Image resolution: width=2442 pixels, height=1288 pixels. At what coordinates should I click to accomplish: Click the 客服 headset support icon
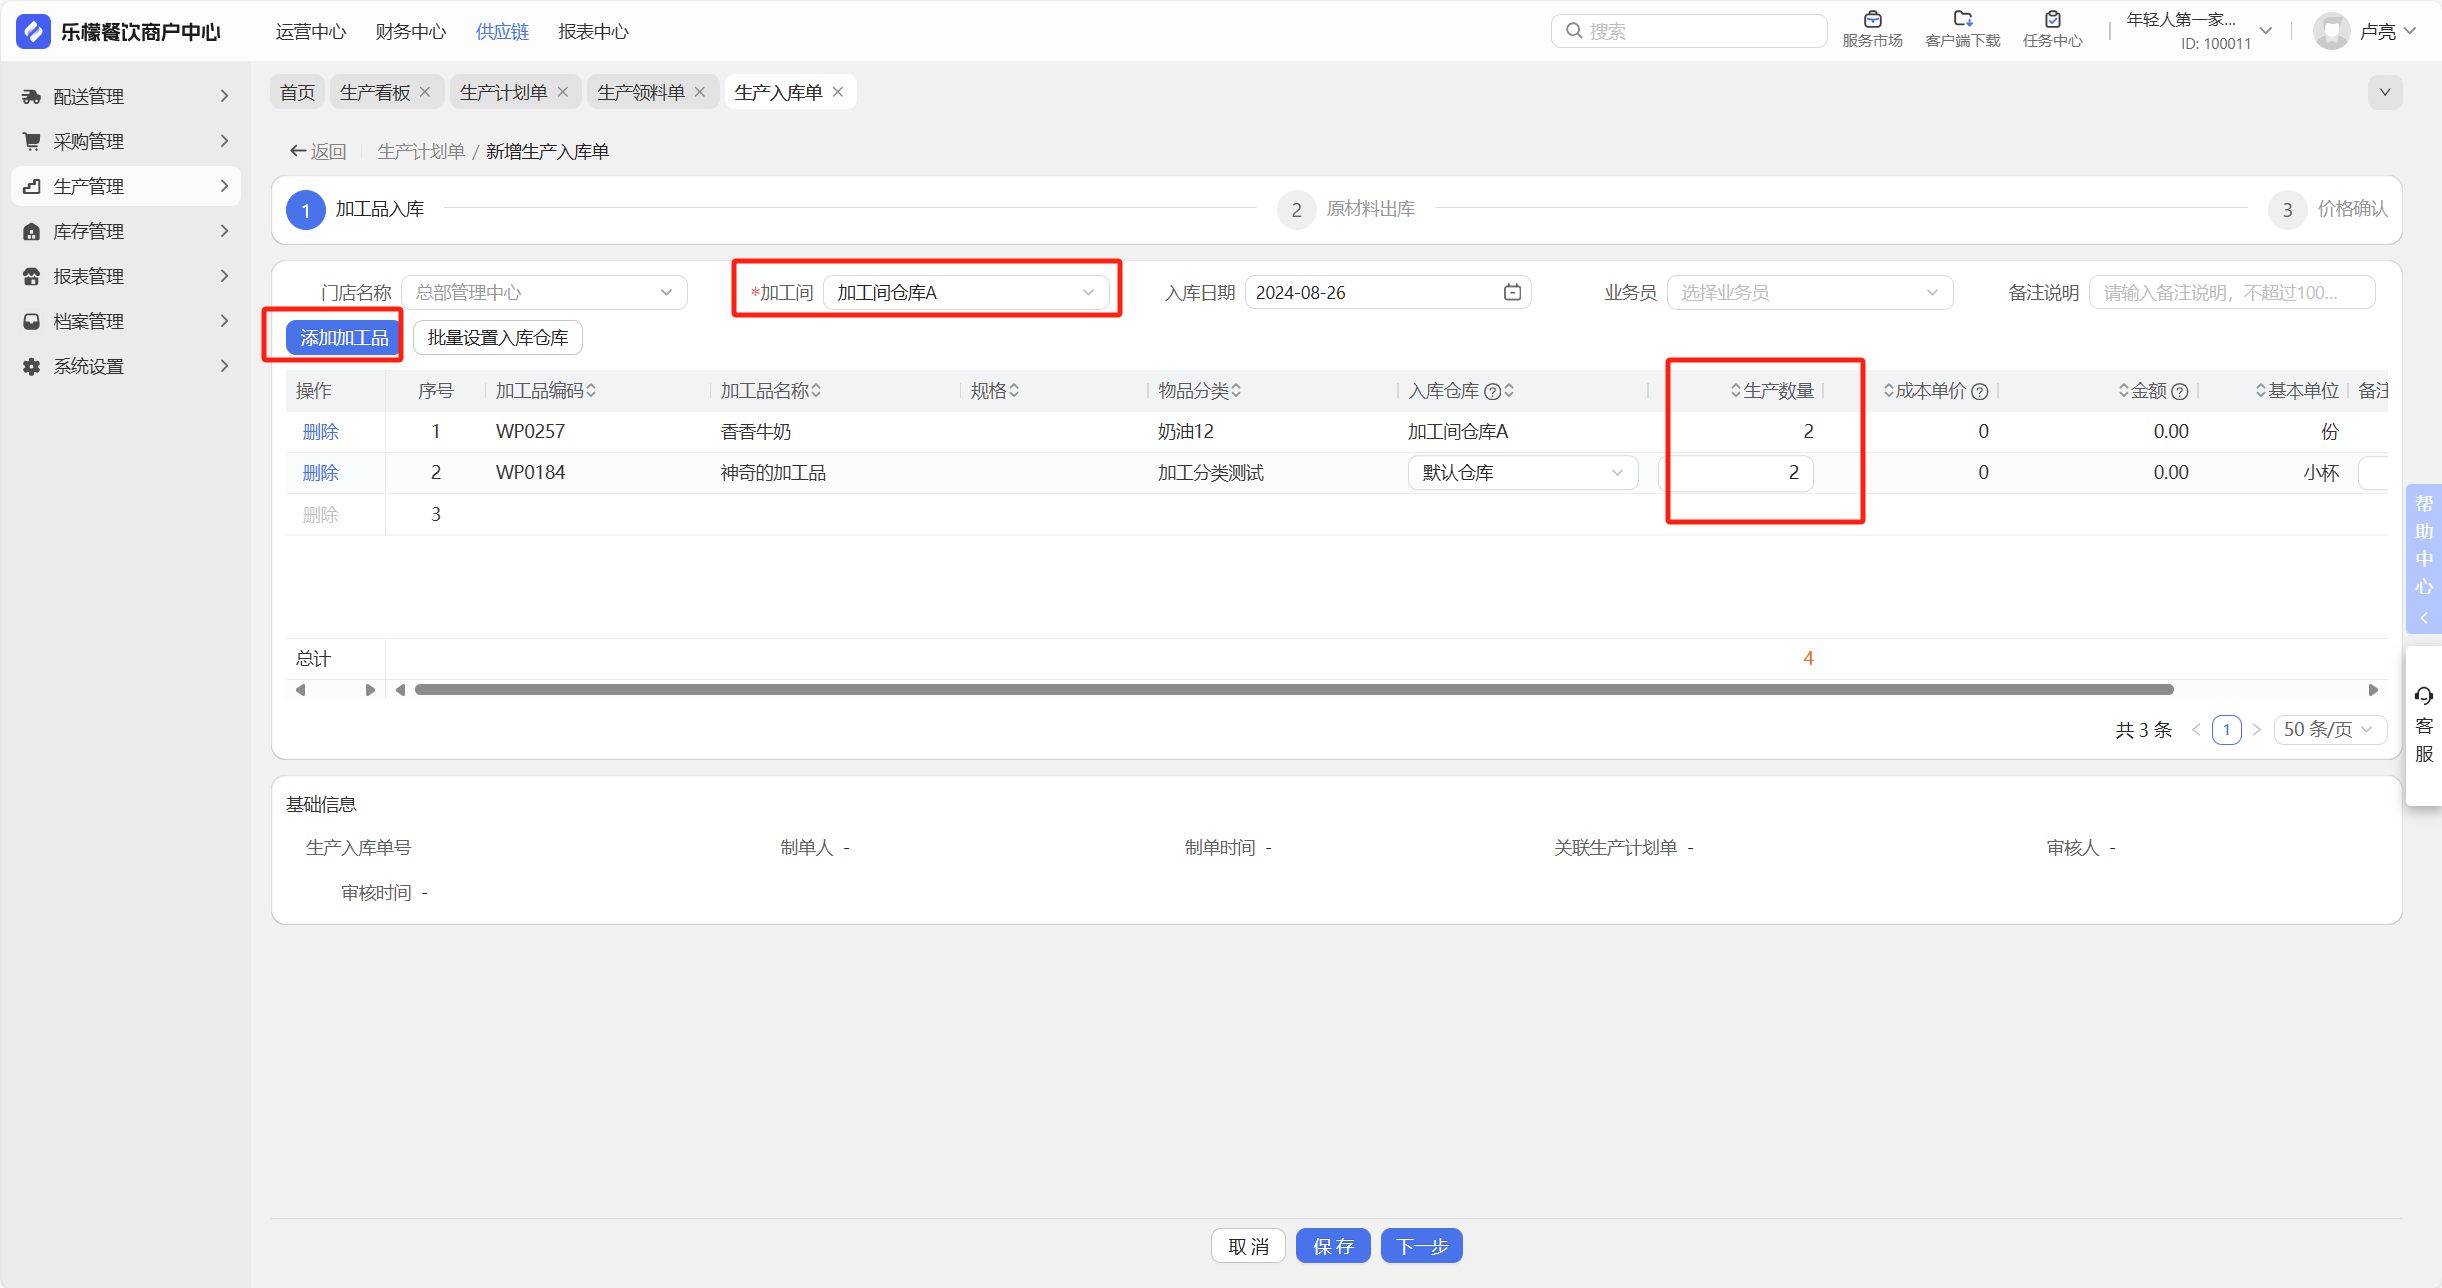pos(2424,696)
